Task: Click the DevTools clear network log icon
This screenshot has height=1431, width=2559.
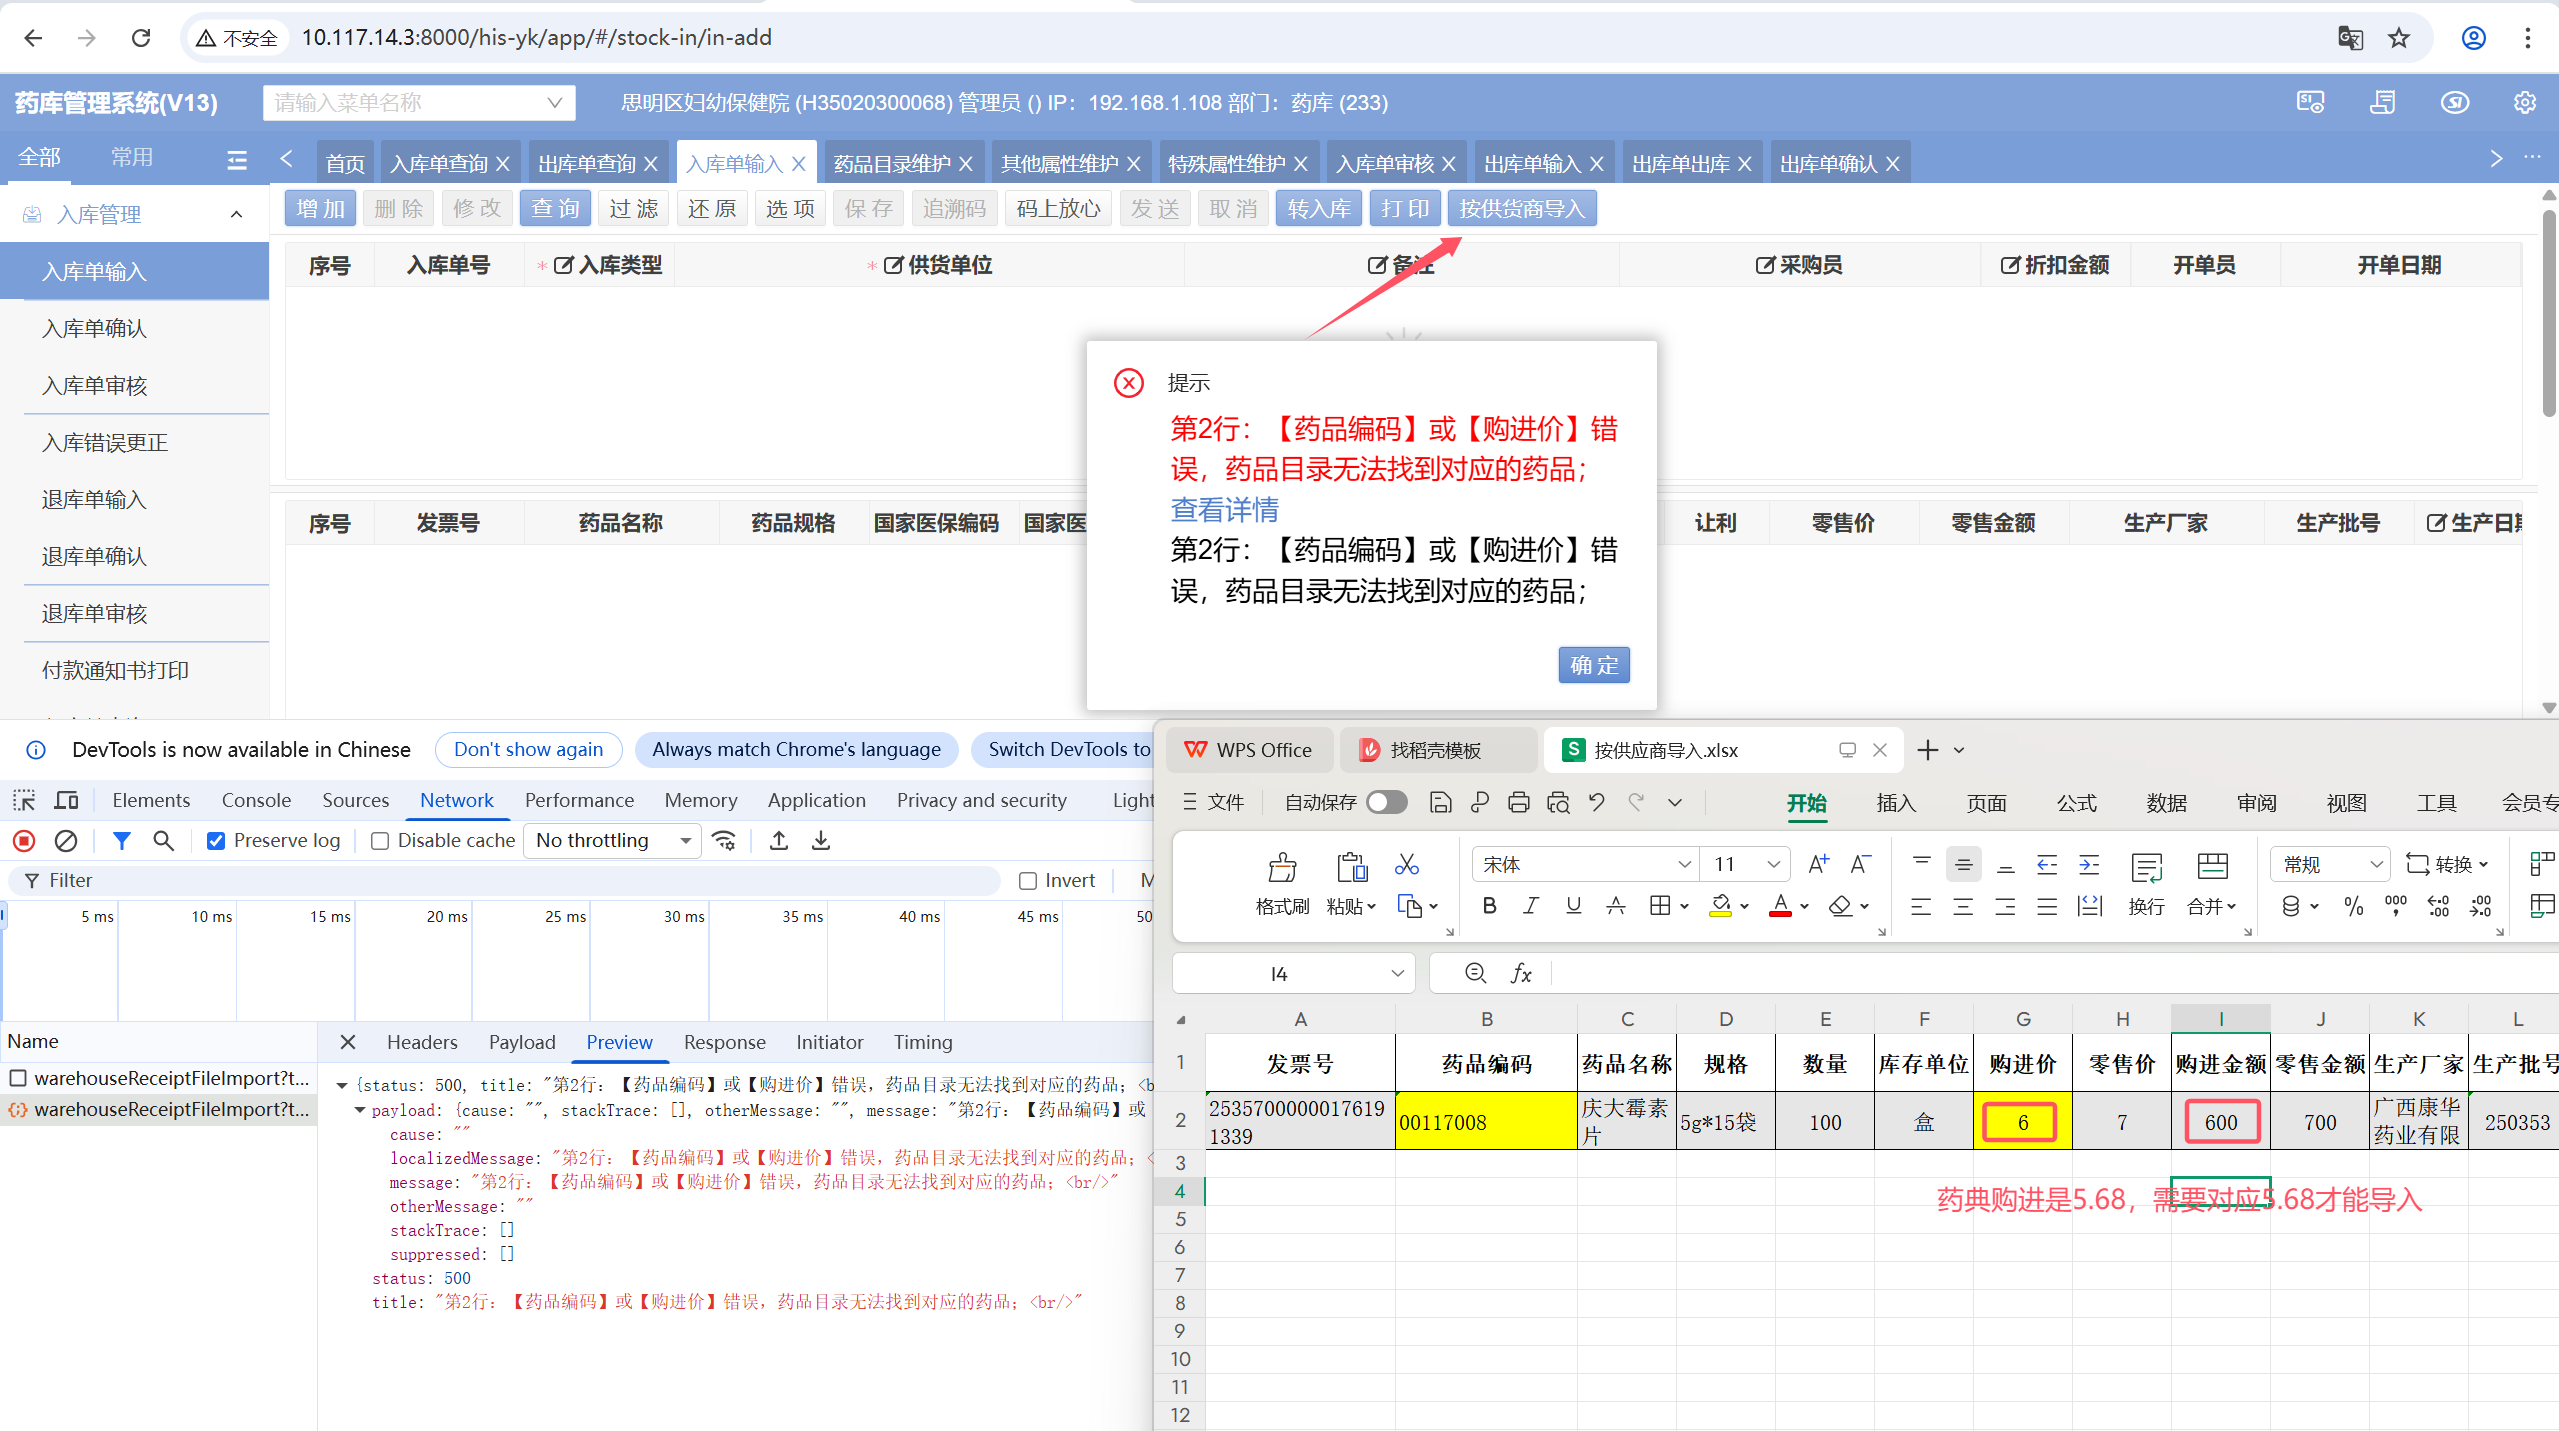Action: pos(66,841)
